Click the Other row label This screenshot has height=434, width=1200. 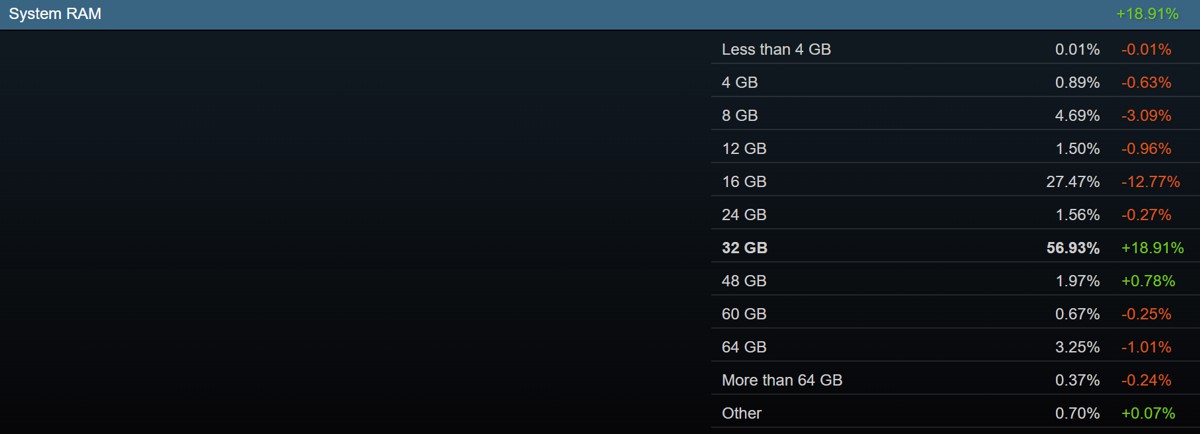point(741,413)
